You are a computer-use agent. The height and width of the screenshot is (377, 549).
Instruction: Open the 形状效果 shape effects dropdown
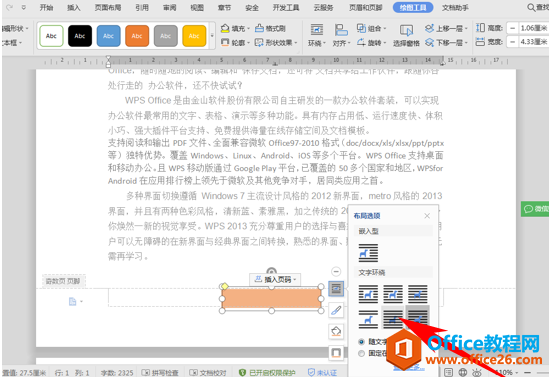pyautogui.click(x=276, y=43)
